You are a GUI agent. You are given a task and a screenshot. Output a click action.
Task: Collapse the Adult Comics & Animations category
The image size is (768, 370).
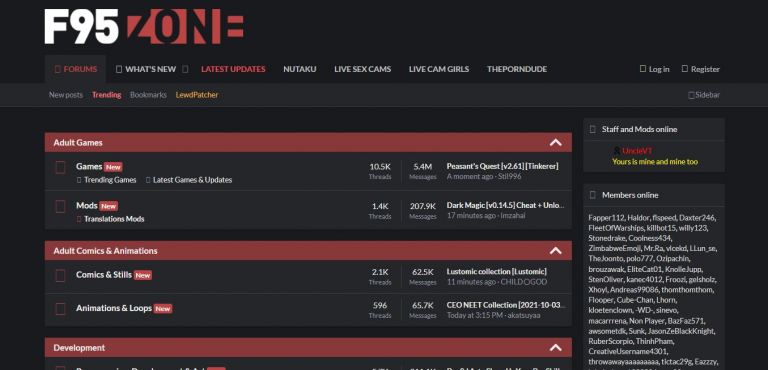coord(555,250)
